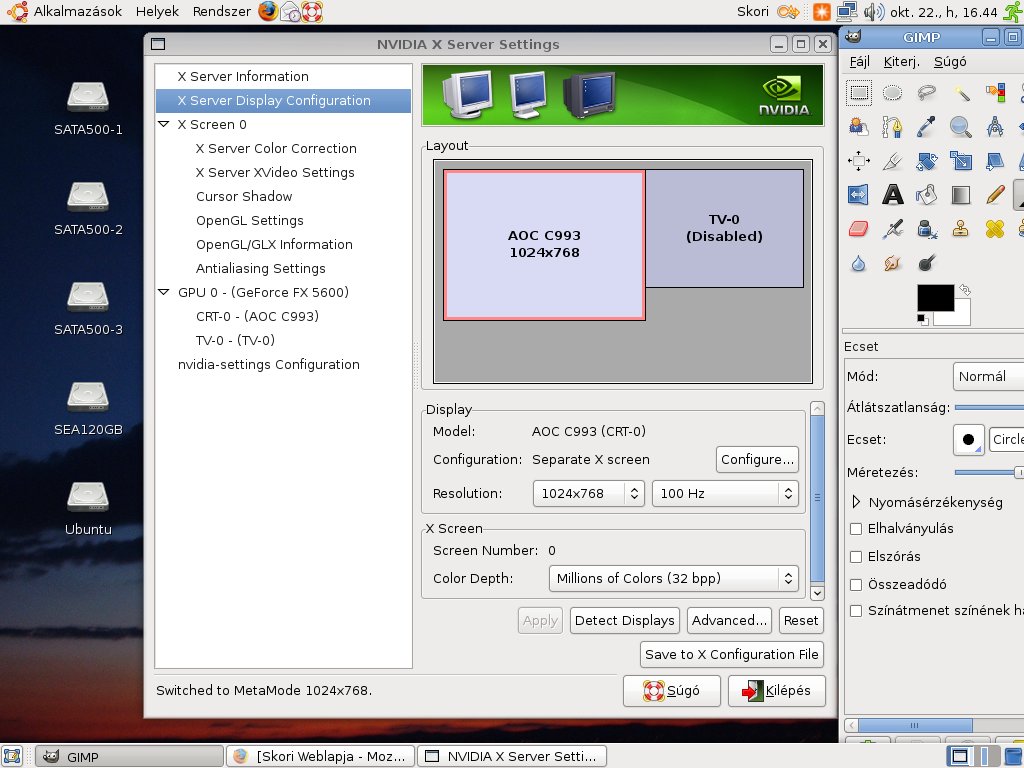Screen dimensions: 1024x768
Task: Select the Zoom magnifier tool
Action: [x=961, y=127]
